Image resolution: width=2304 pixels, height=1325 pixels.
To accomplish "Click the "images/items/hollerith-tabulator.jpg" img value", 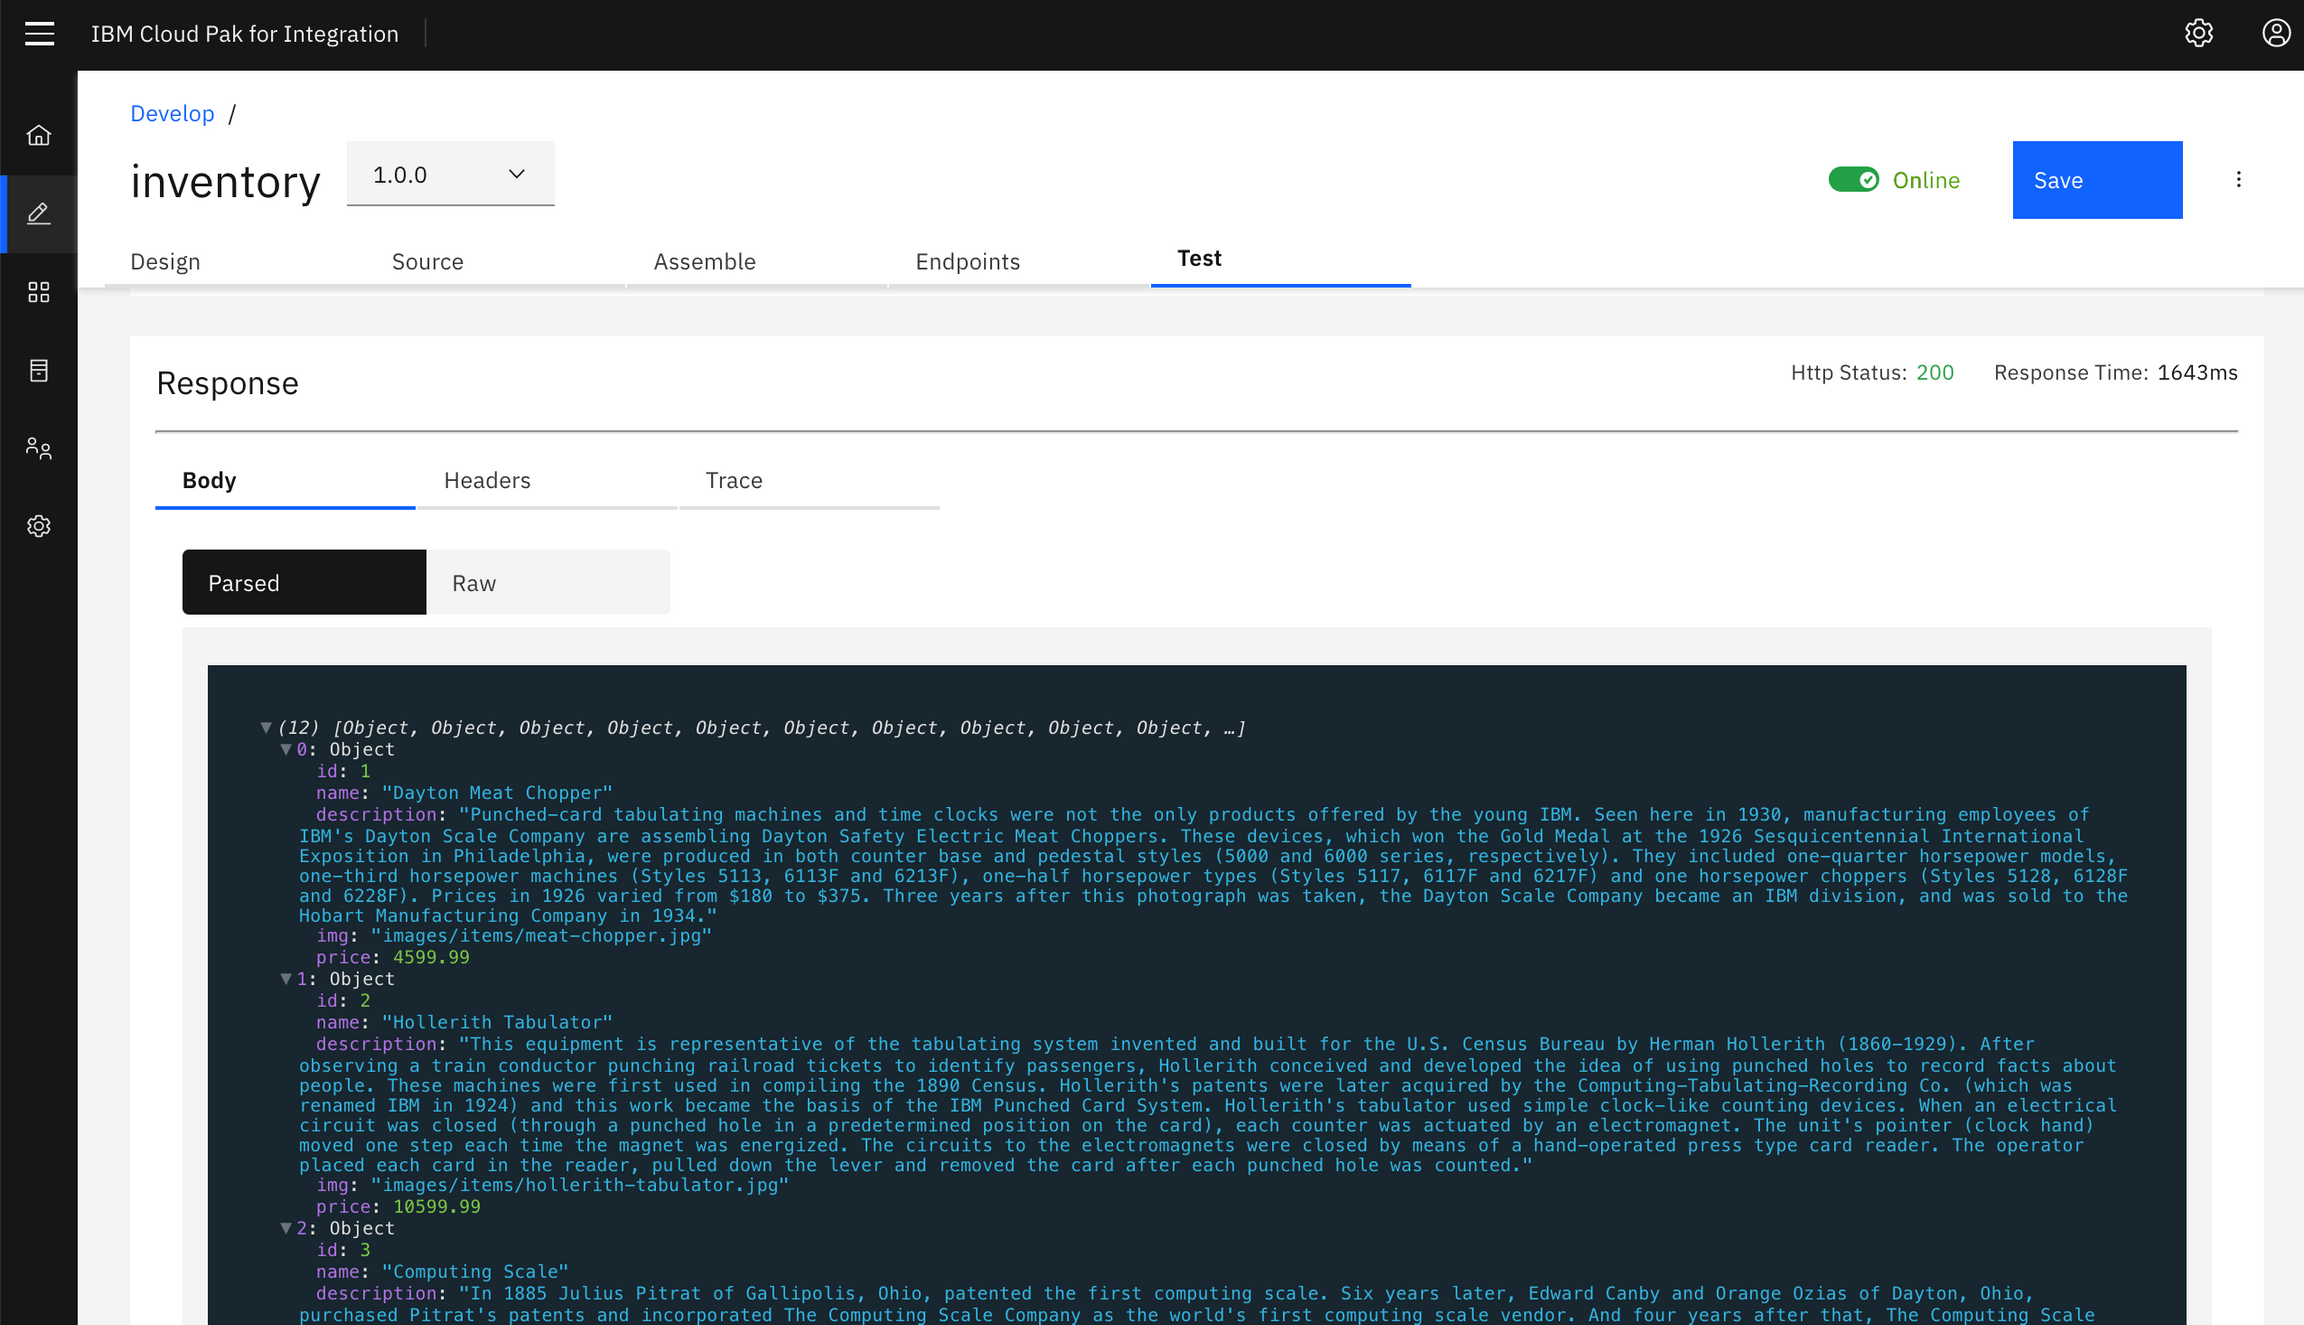I will [x=580, y=1185].
